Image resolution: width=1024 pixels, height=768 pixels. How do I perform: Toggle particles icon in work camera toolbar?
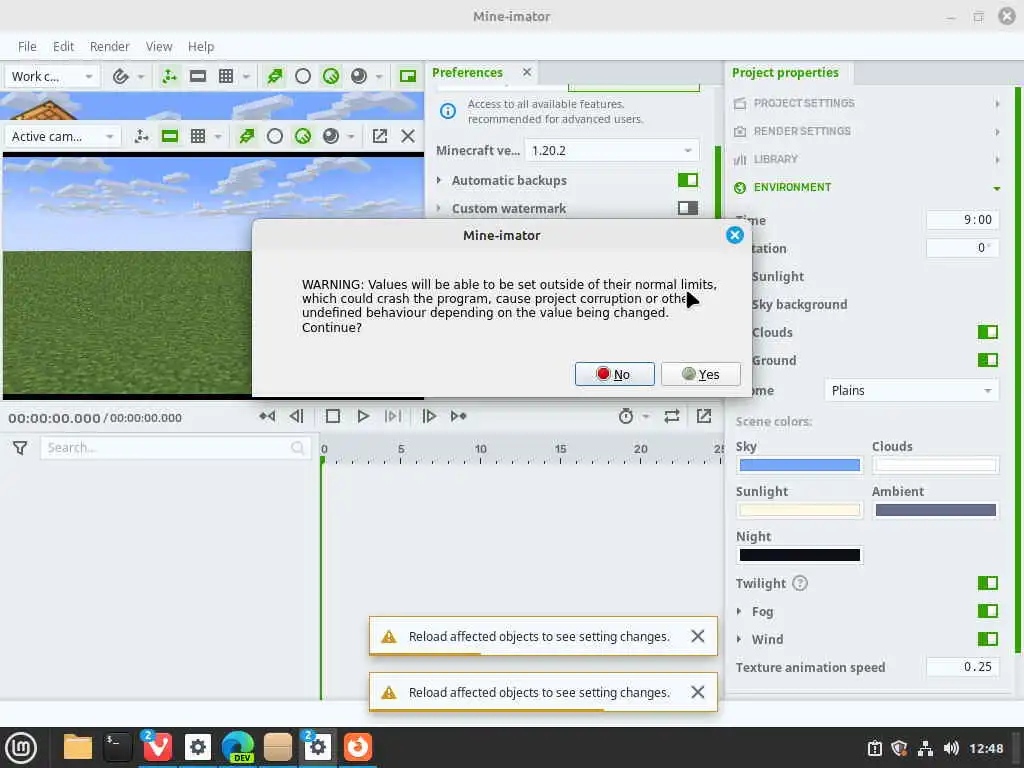pos(274,76)
